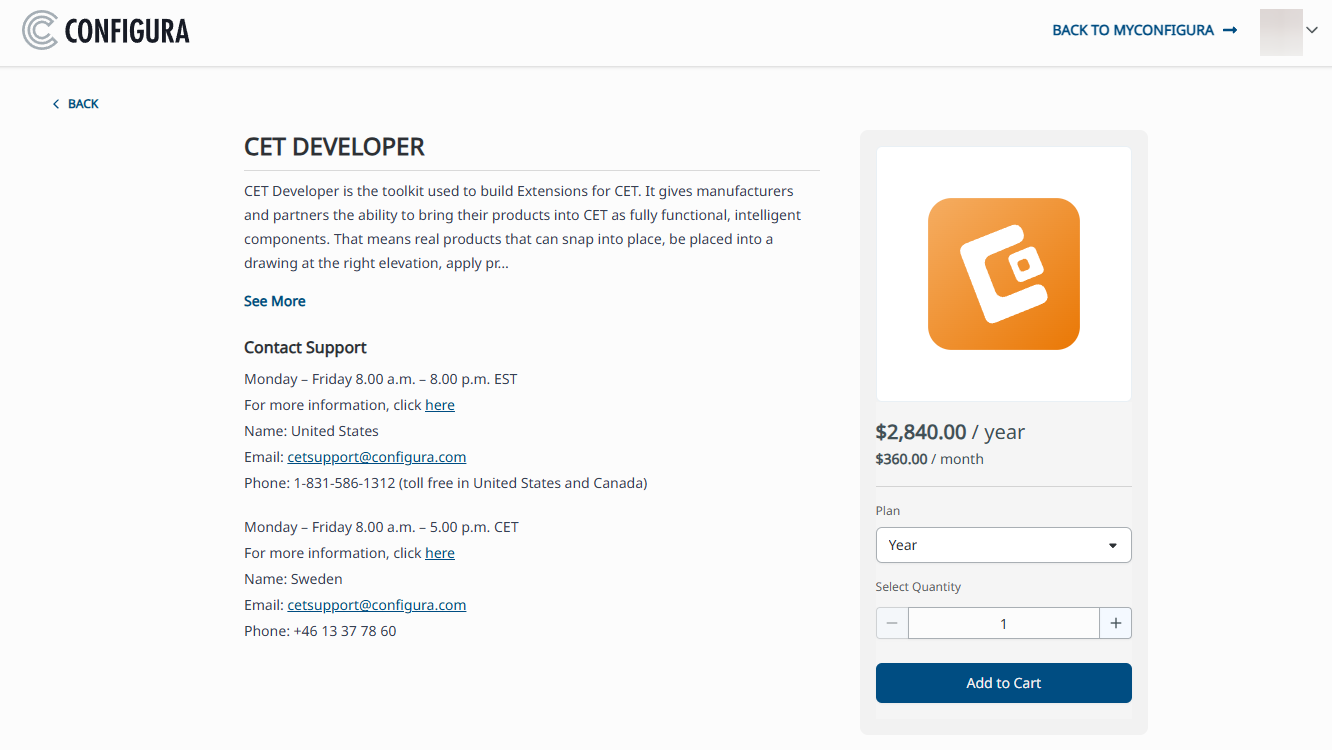Click the $2,840.00 / year price
Viewport: 1332px width, 750px height.
[x=950, y=432]
